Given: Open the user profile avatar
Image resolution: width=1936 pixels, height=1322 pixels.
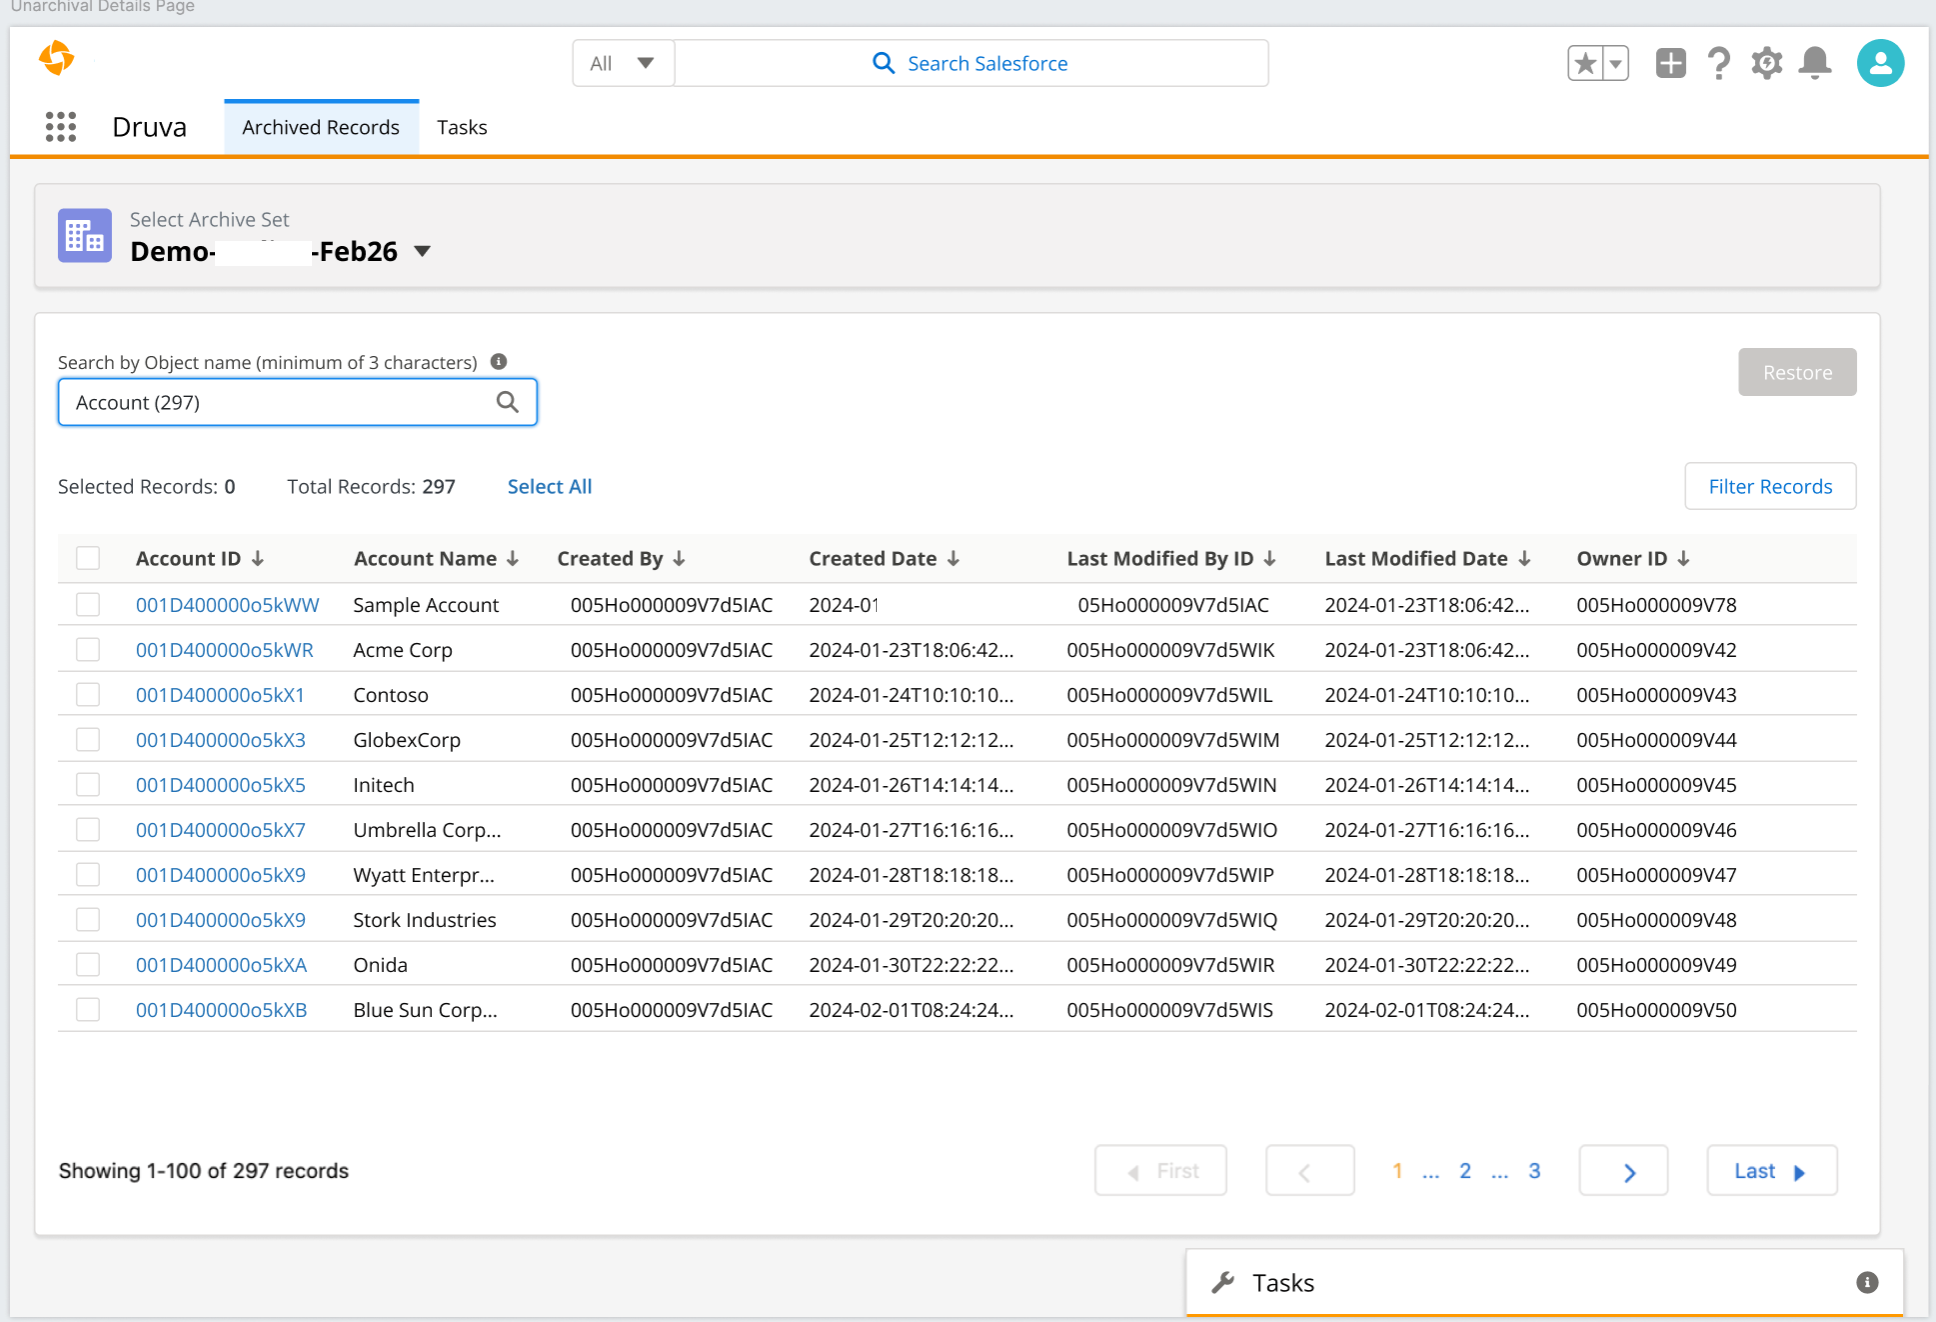Looking at the screenshot, I should [x=1880, y=63].
